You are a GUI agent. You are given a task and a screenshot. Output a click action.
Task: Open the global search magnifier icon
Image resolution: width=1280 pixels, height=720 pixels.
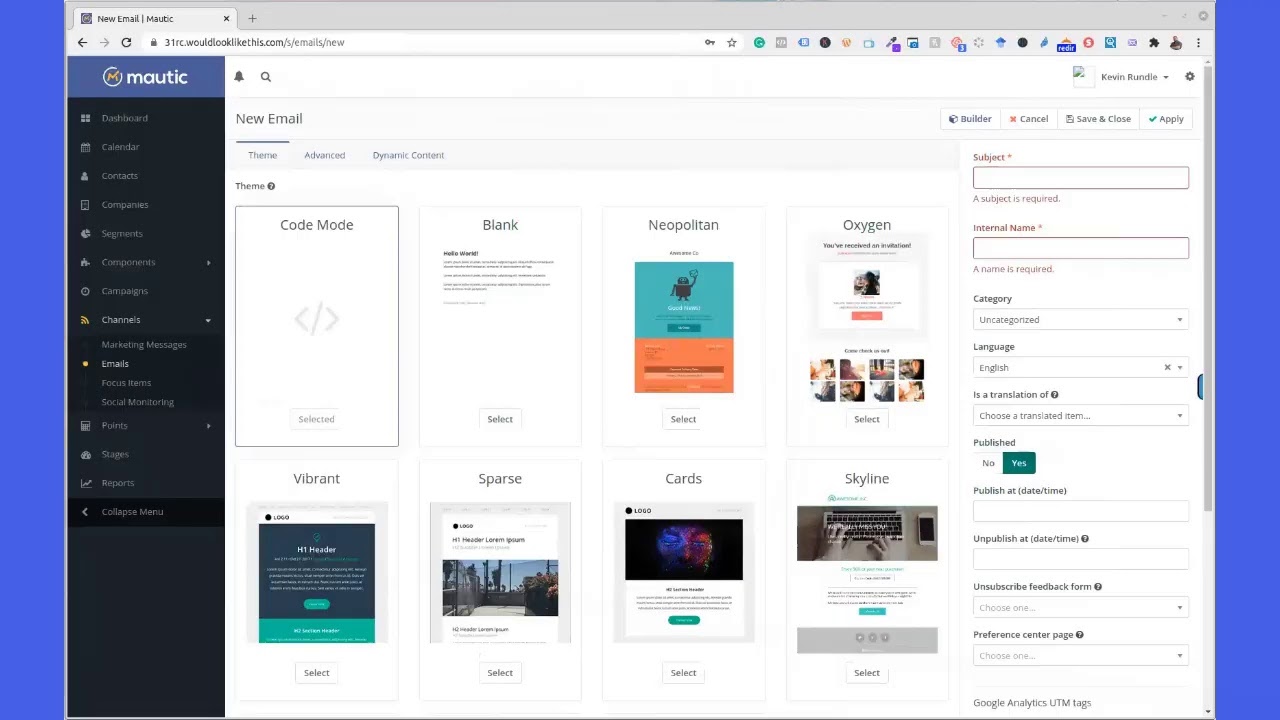[266, 77]
